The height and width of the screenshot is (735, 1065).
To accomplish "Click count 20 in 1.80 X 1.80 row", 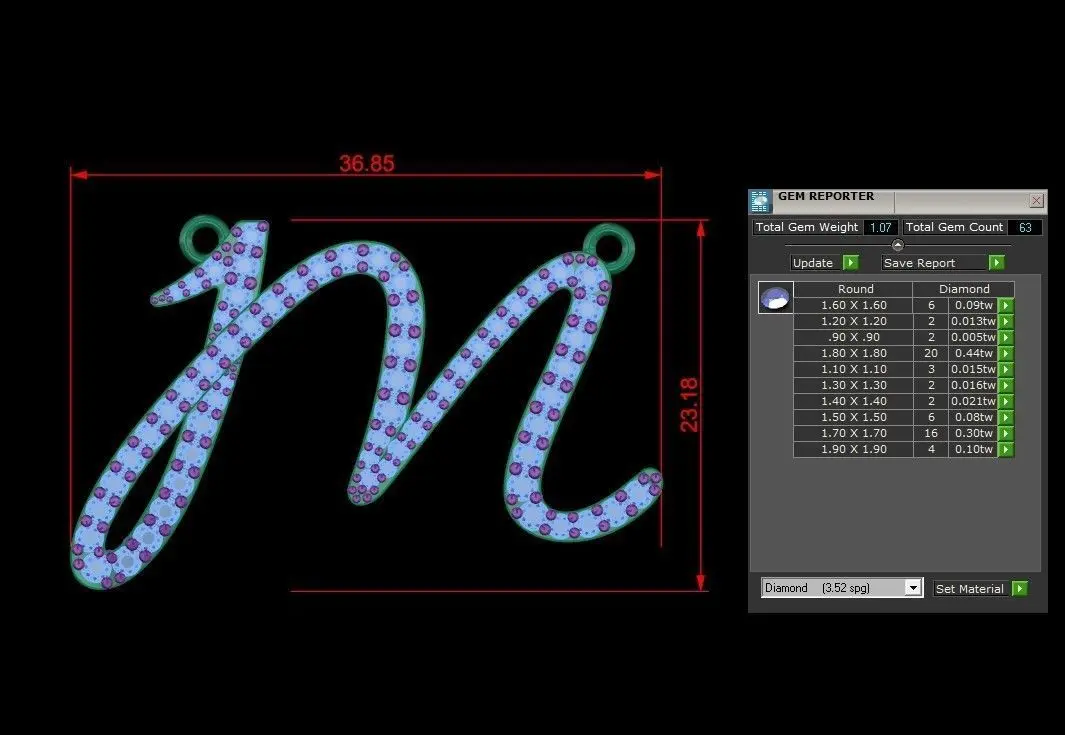I will [x=931, y=353].
